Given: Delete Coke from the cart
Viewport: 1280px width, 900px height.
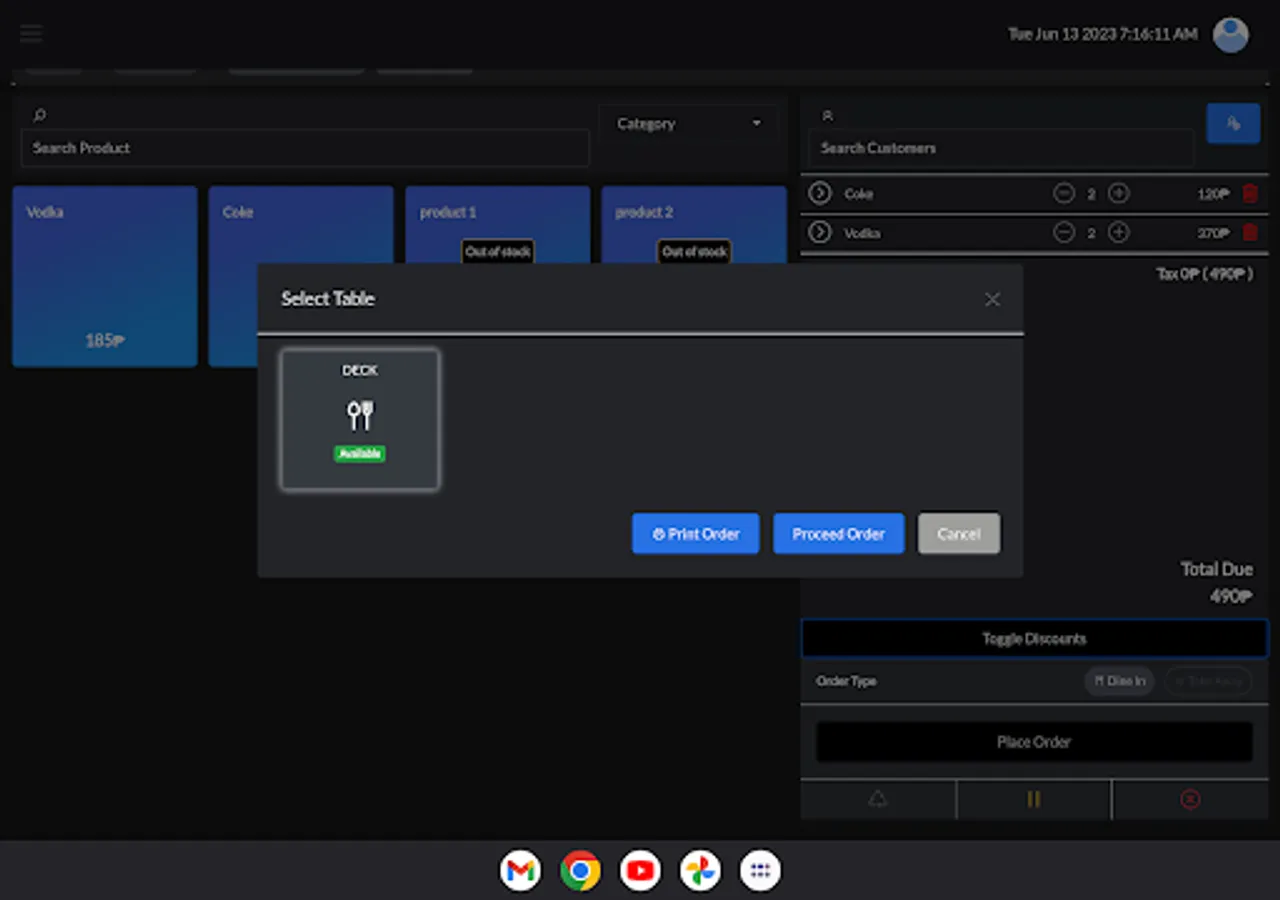Looking at the screenshot, I should point(1250,194).
